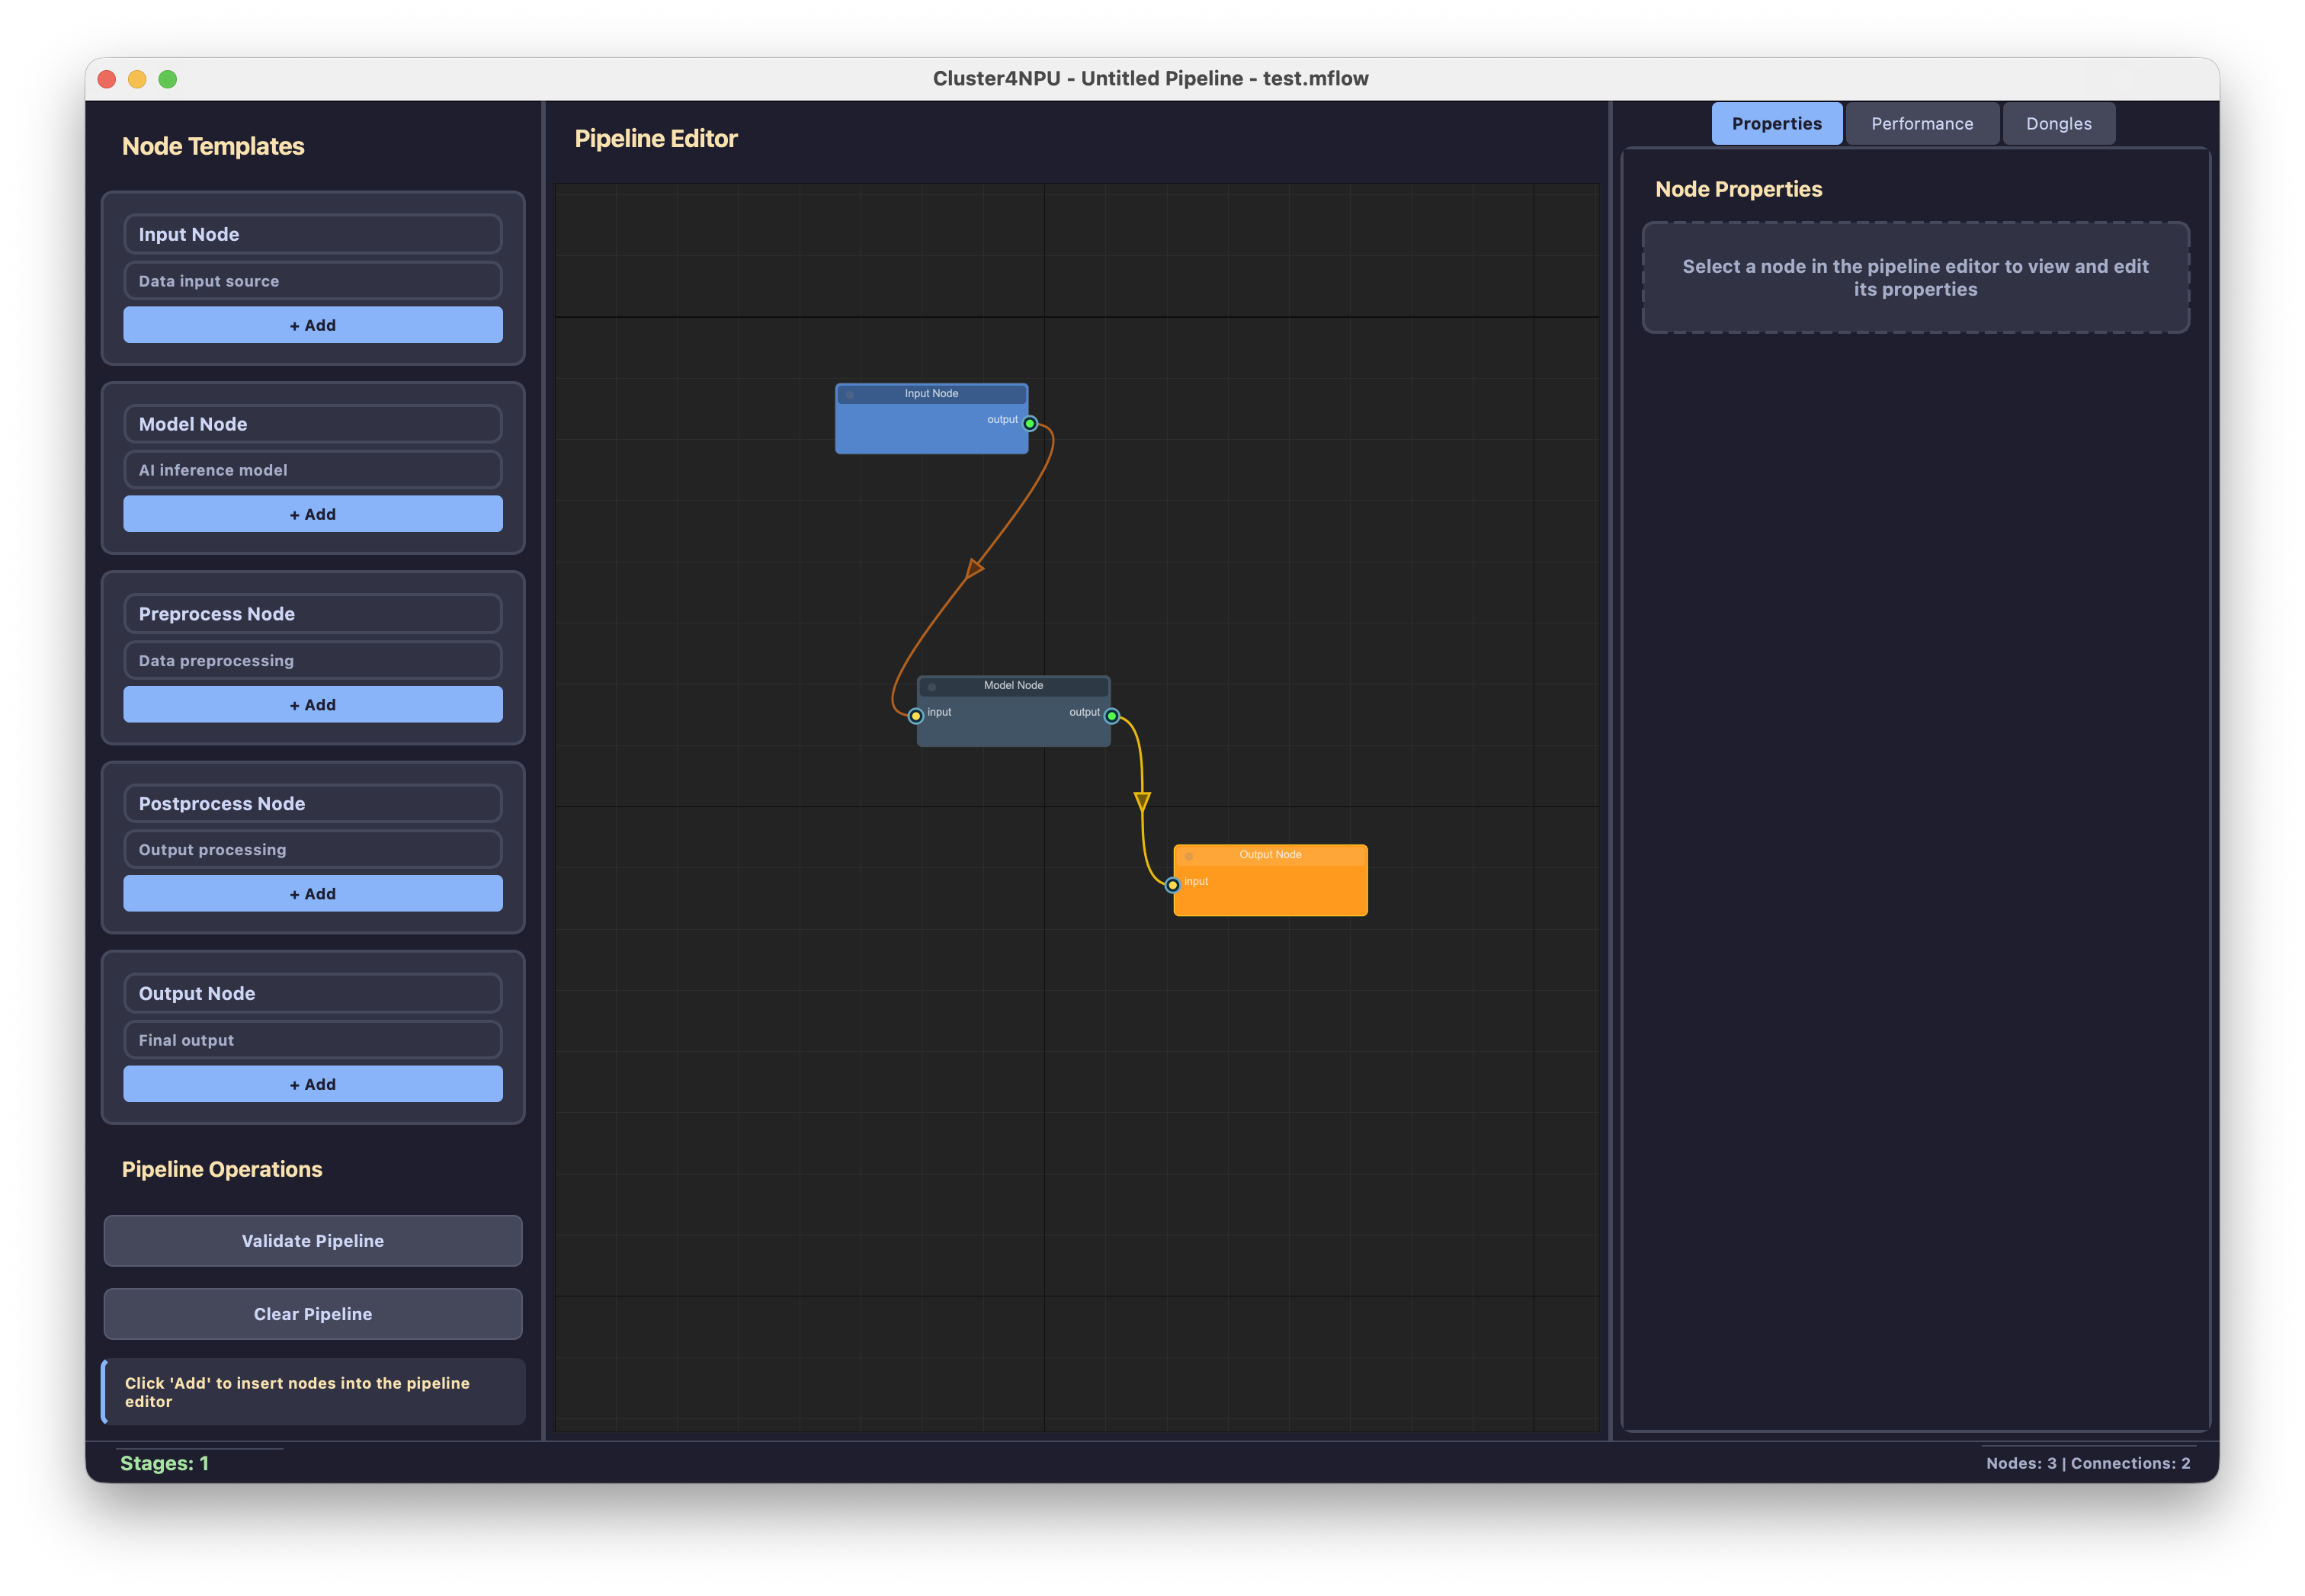
Task: Open the Dongles tab
Action: coord(2058,124)
